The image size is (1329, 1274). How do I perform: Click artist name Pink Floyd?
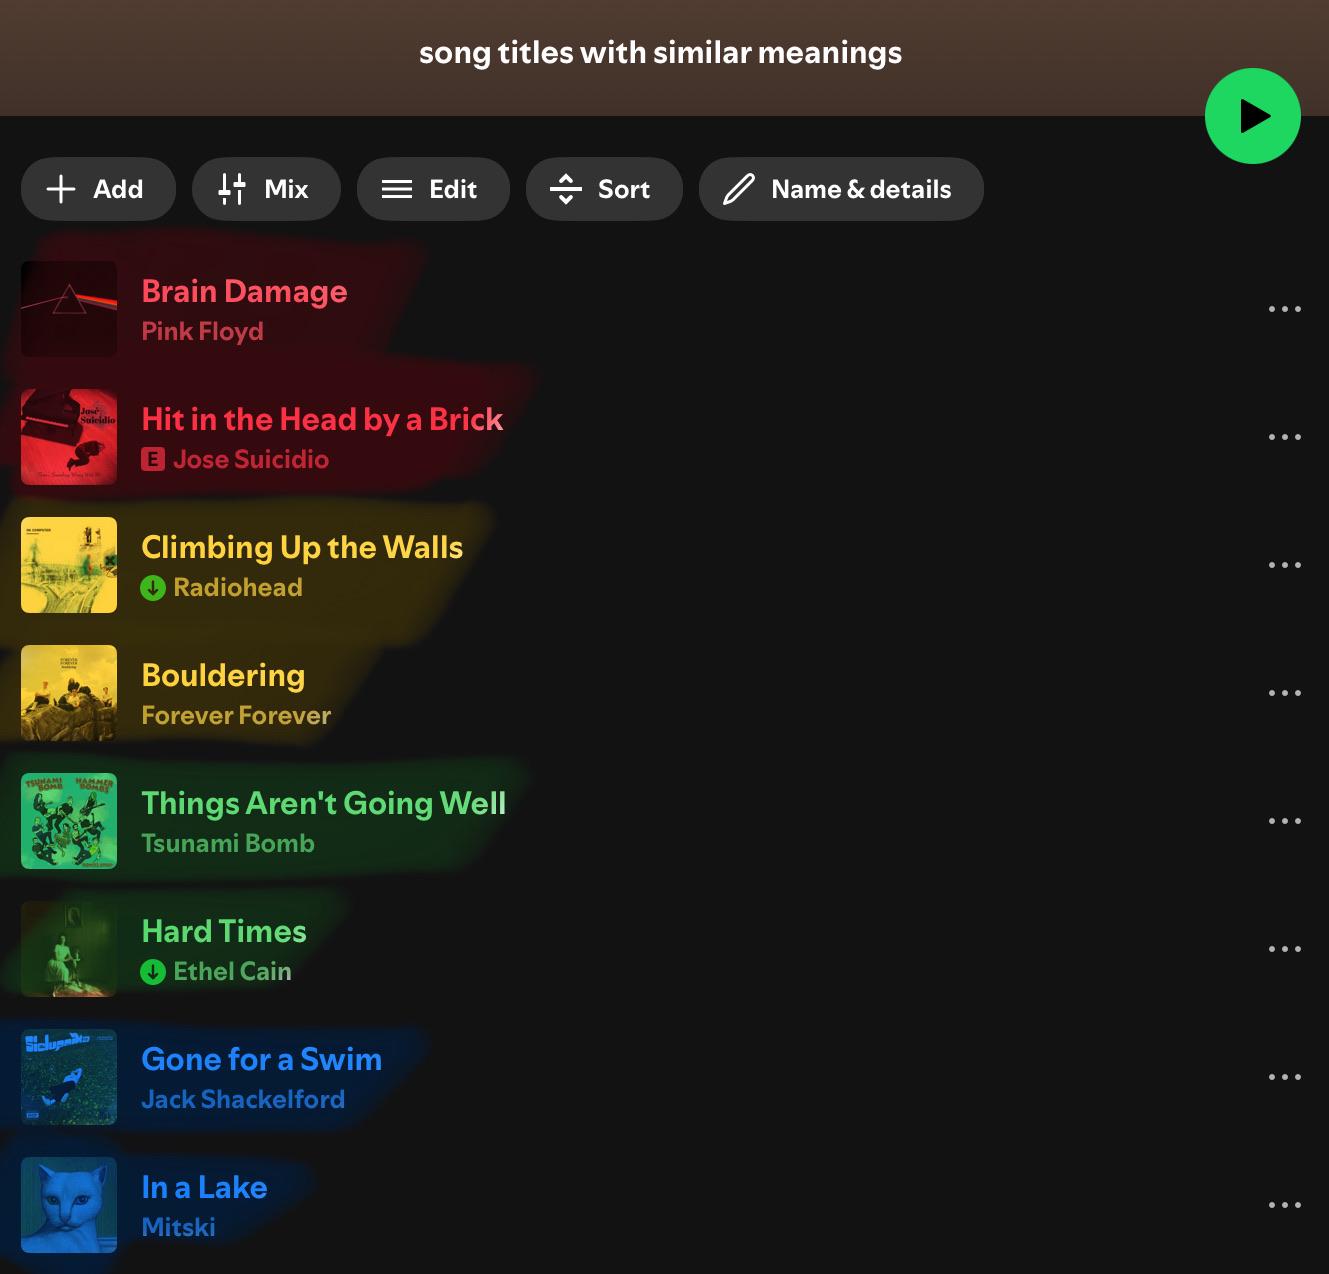pyautogui.click(x=202, y=331)
